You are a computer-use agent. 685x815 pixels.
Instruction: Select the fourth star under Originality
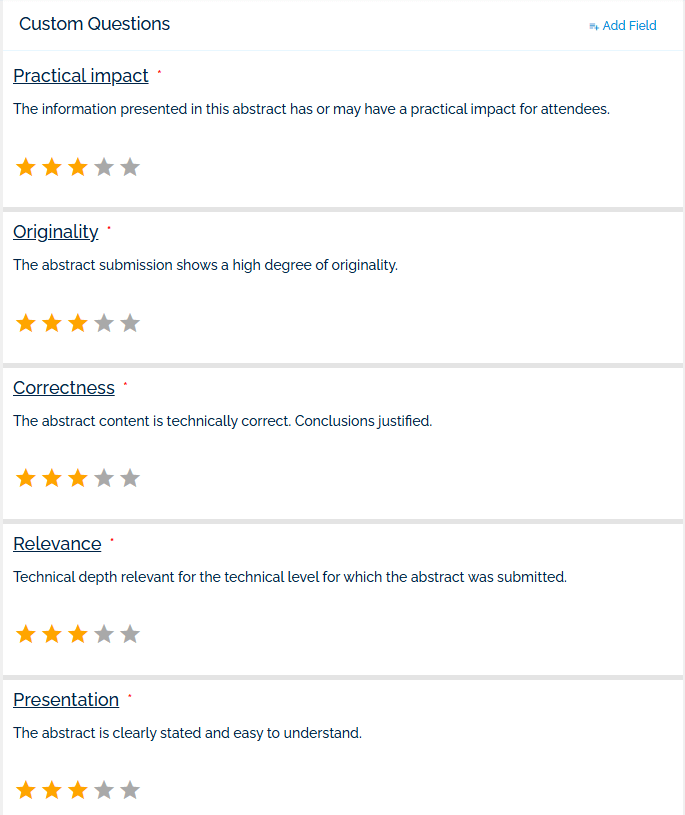(104, 322)
